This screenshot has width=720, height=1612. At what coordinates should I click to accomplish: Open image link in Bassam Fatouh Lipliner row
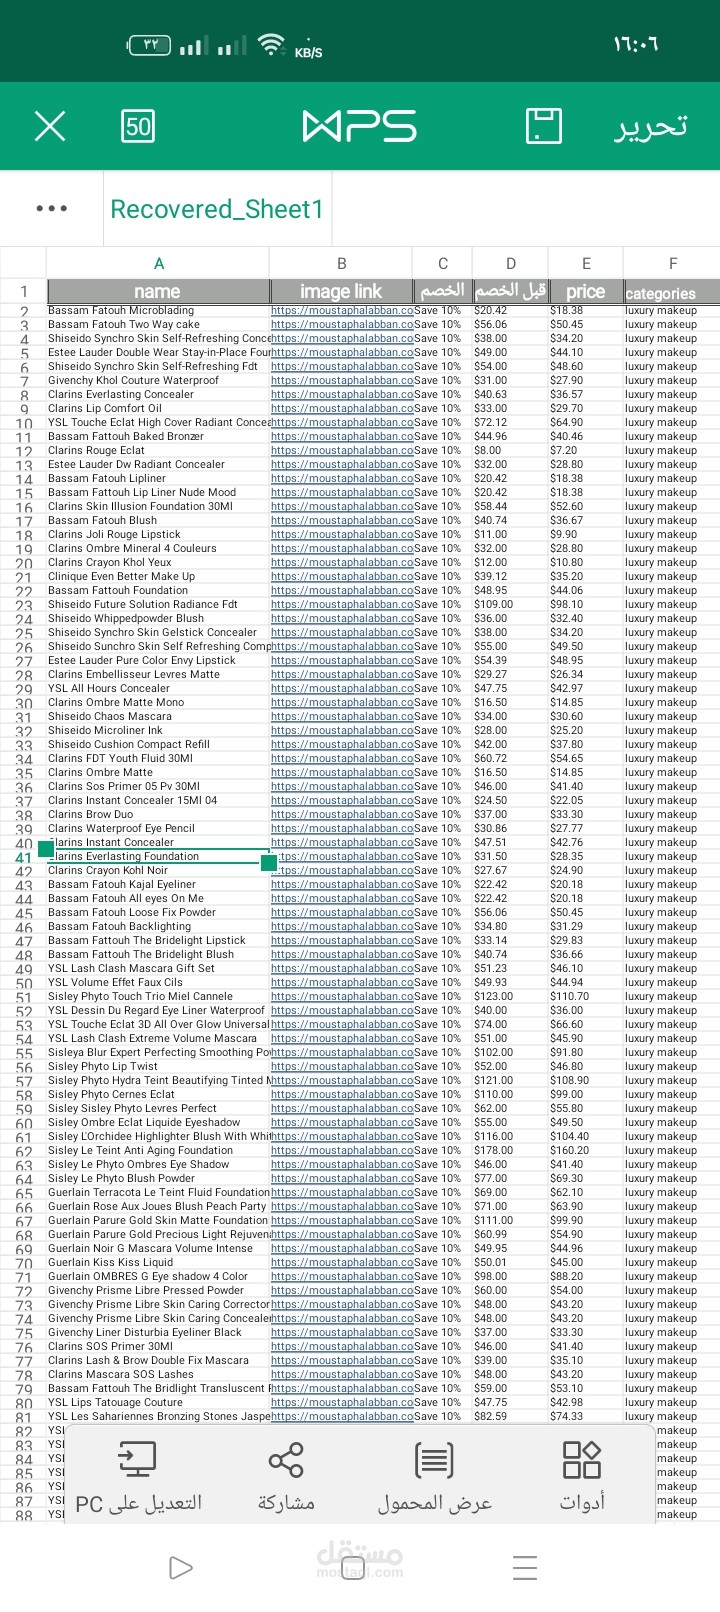click(x=341, y=478)
